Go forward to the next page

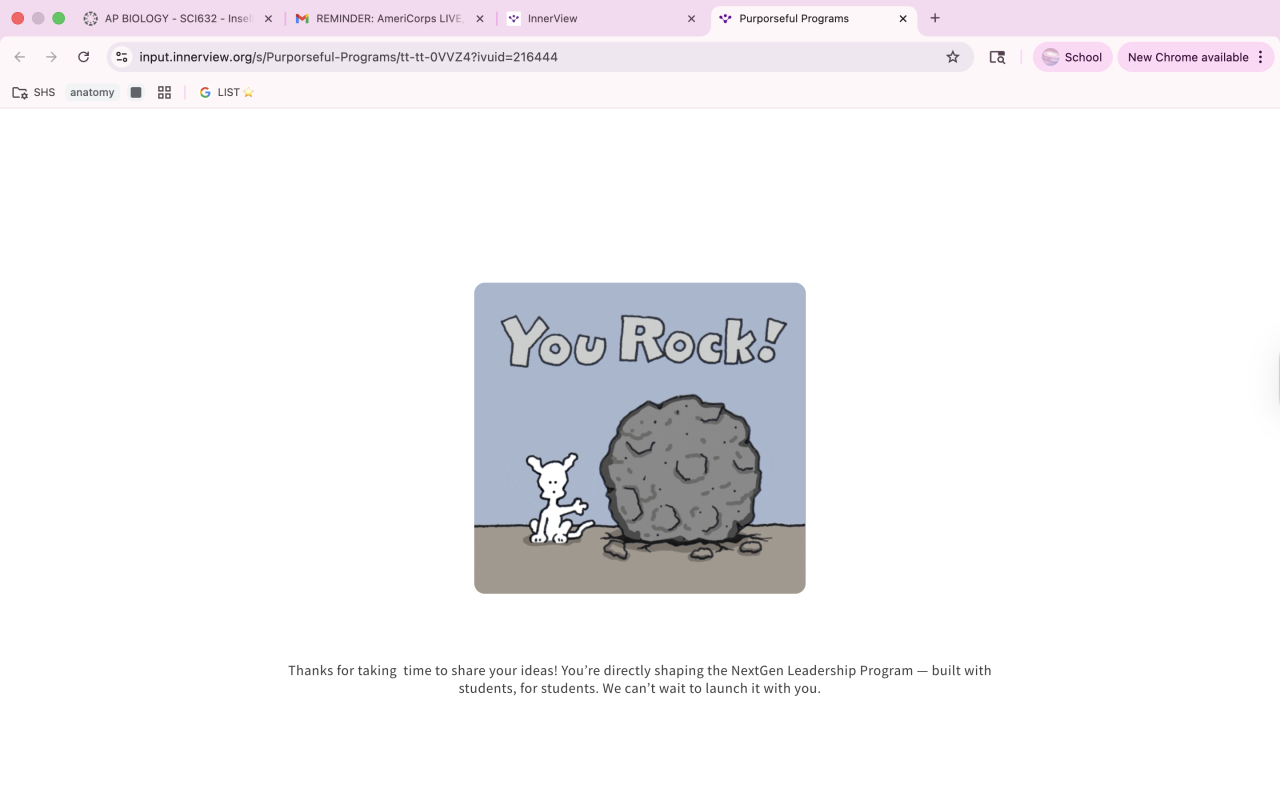tap(52, 57)
